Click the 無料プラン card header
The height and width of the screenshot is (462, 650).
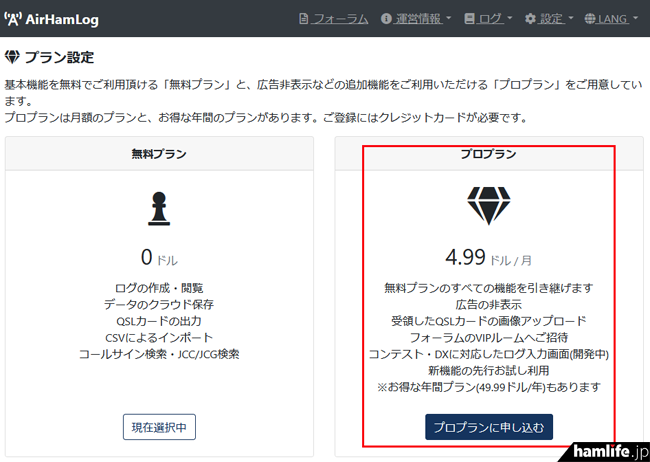click(159, 154)
